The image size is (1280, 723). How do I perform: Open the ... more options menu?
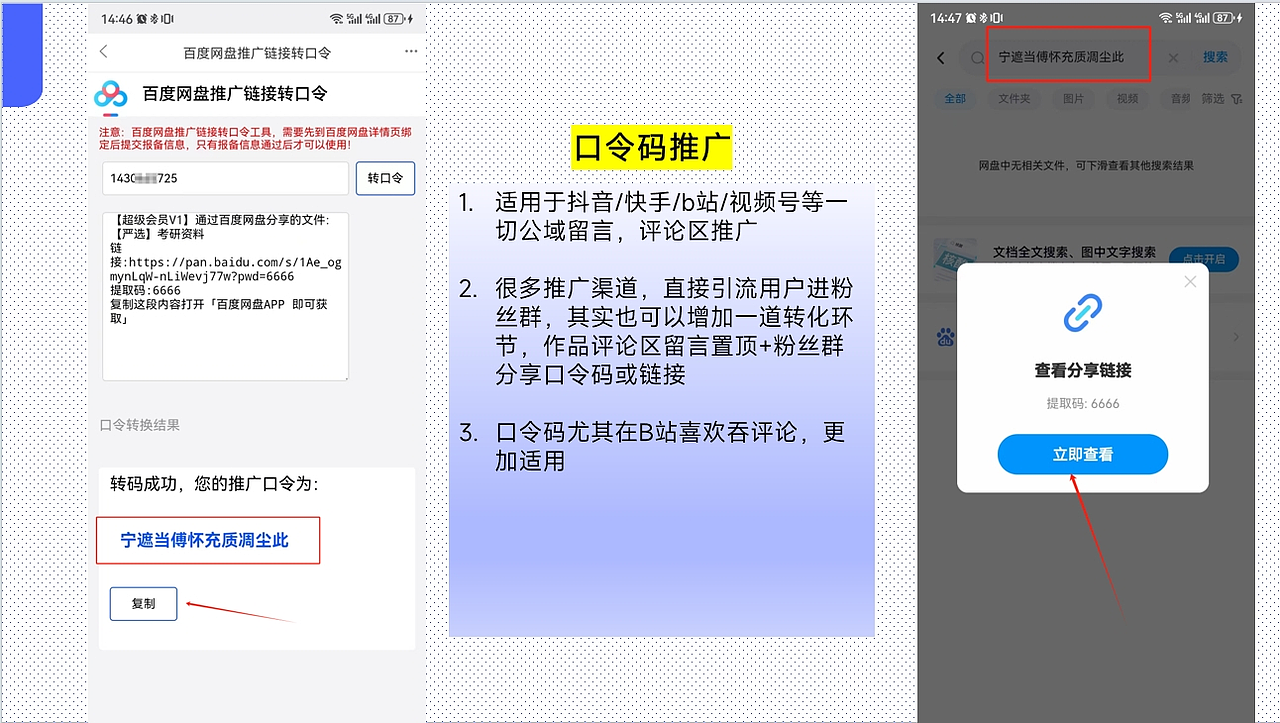pyautogui.click(x=410, y=51)
